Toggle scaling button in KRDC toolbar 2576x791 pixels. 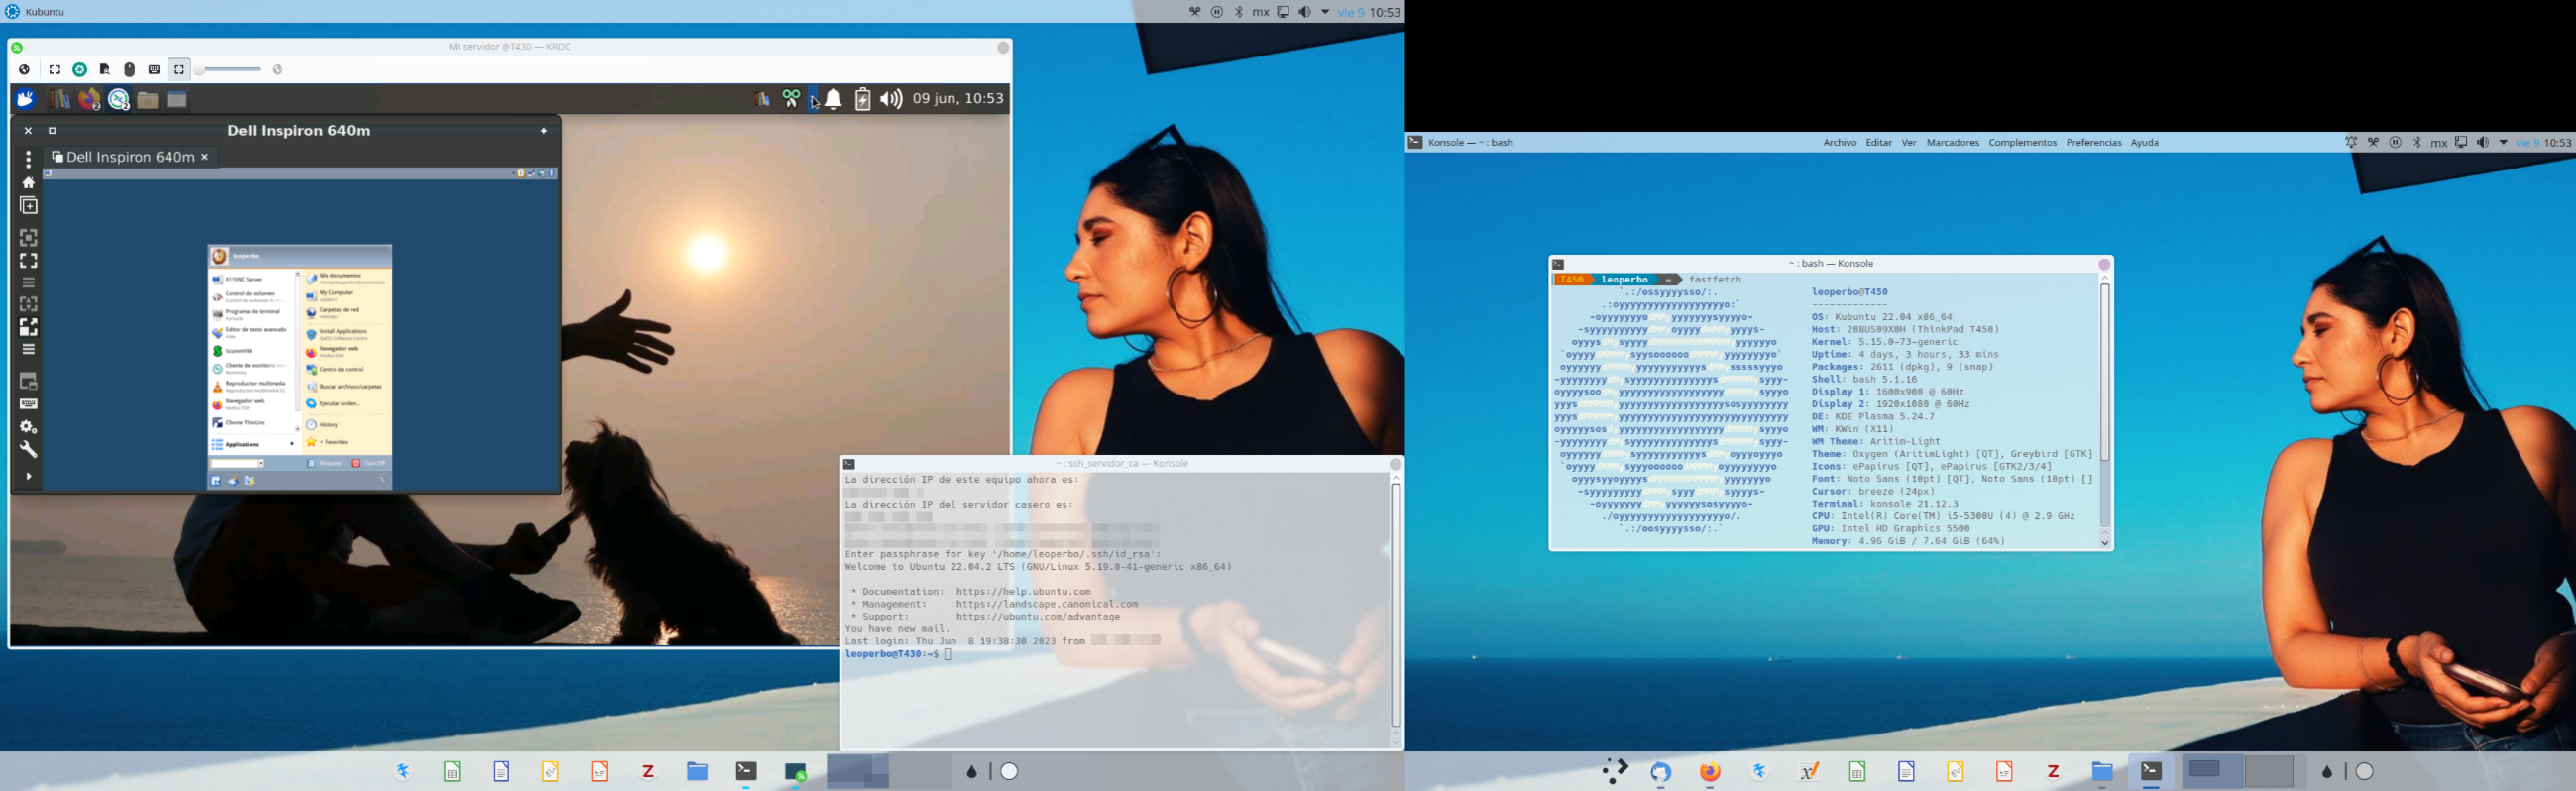pyautogui.click(x=179, y=70)
